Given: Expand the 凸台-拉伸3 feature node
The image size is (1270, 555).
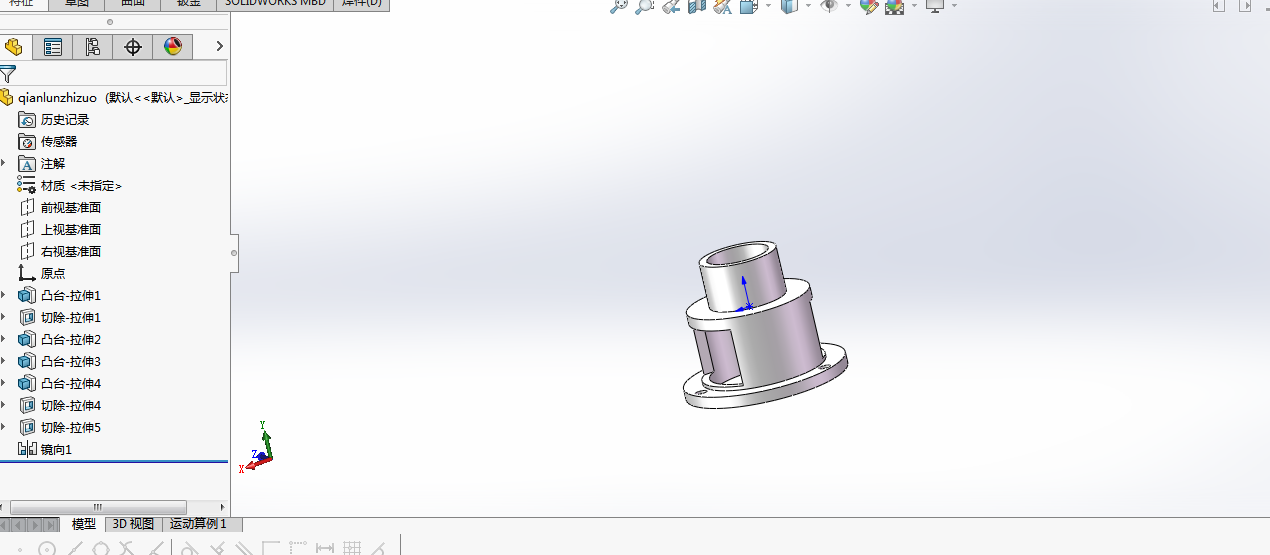Looking at the screenshot, I should click(x=4, y=361).
